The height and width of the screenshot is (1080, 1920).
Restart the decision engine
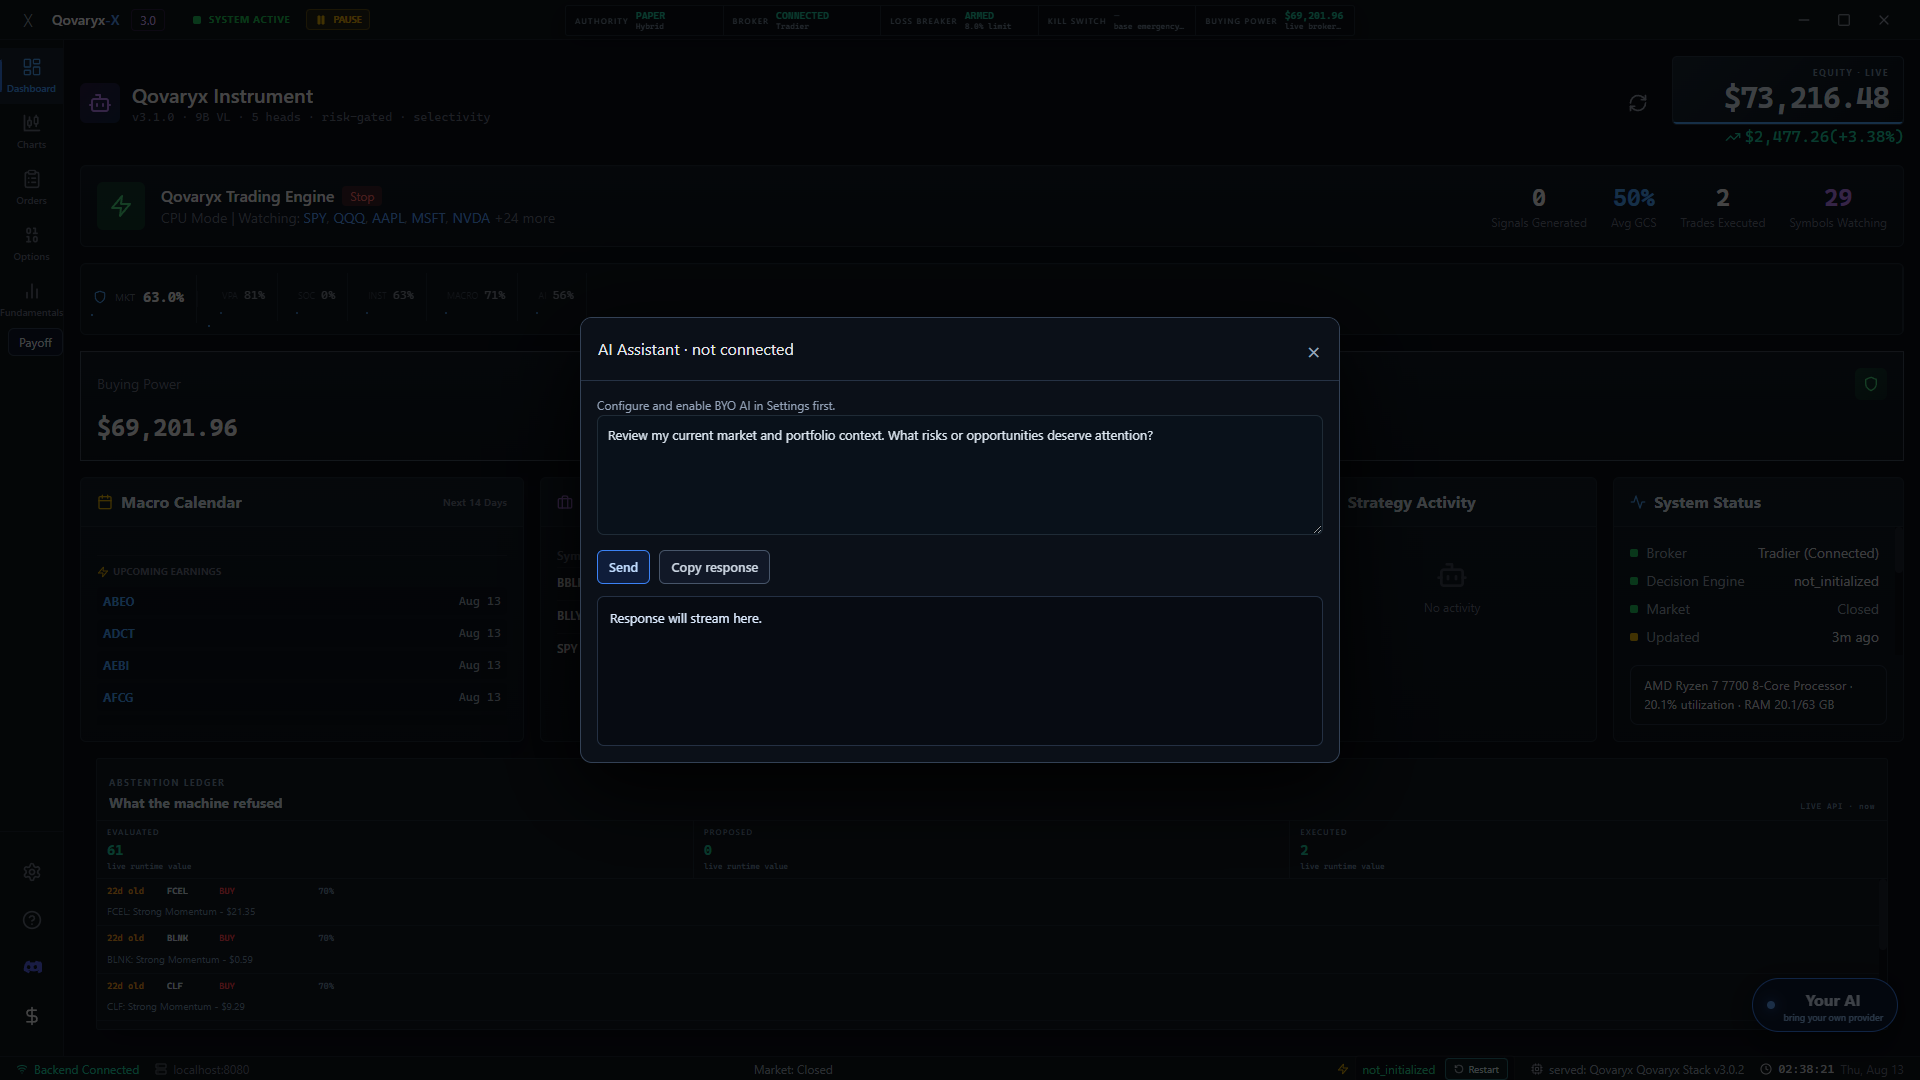(1476, 1069)
